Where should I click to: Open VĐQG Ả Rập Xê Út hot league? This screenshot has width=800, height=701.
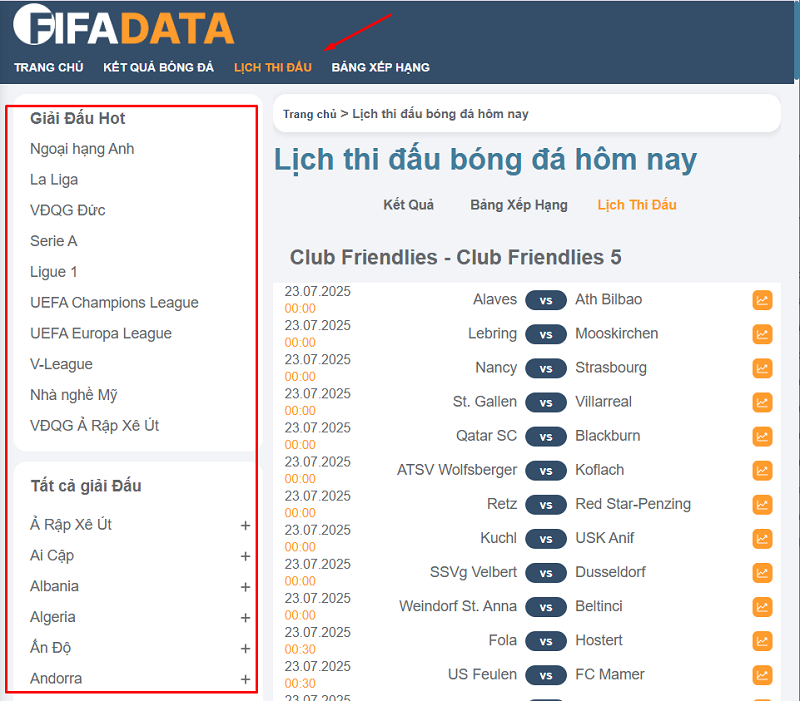tap(94, 425)
